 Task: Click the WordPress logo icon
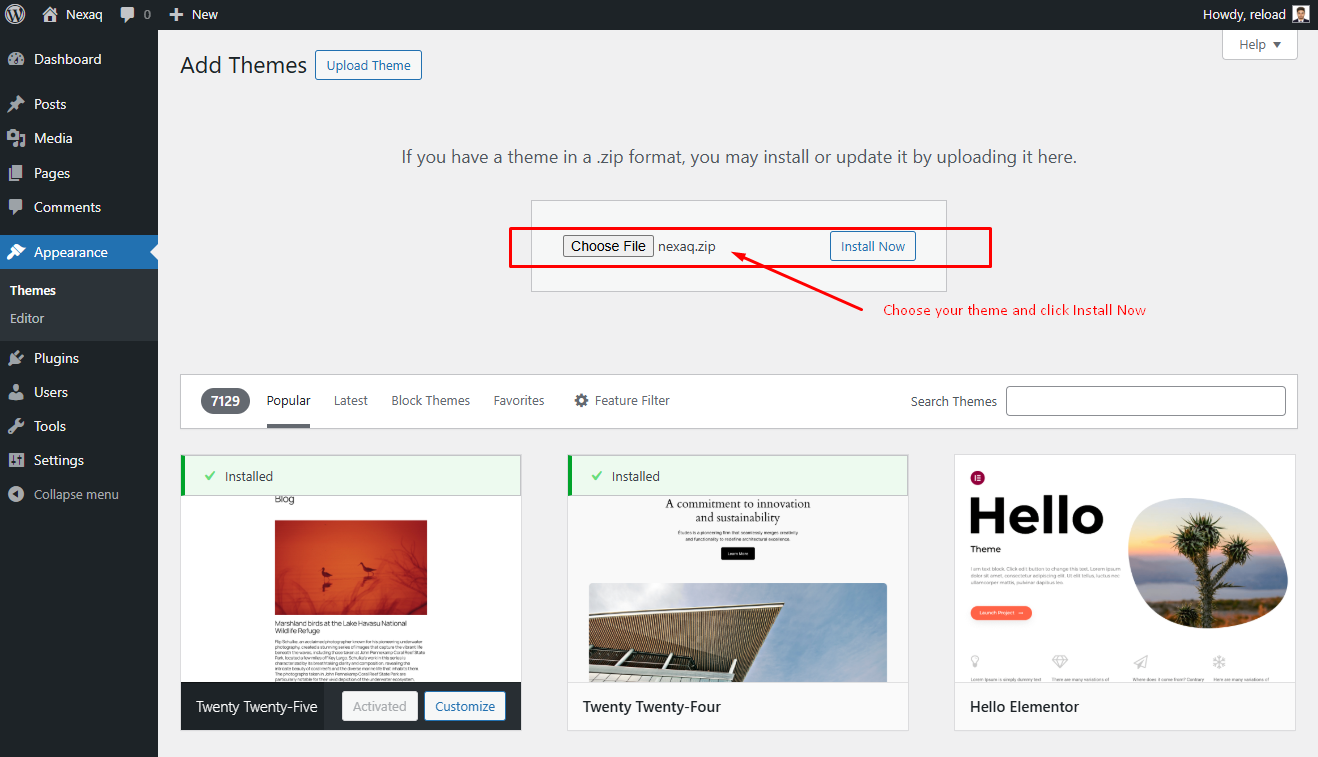[x=15, y=14]
